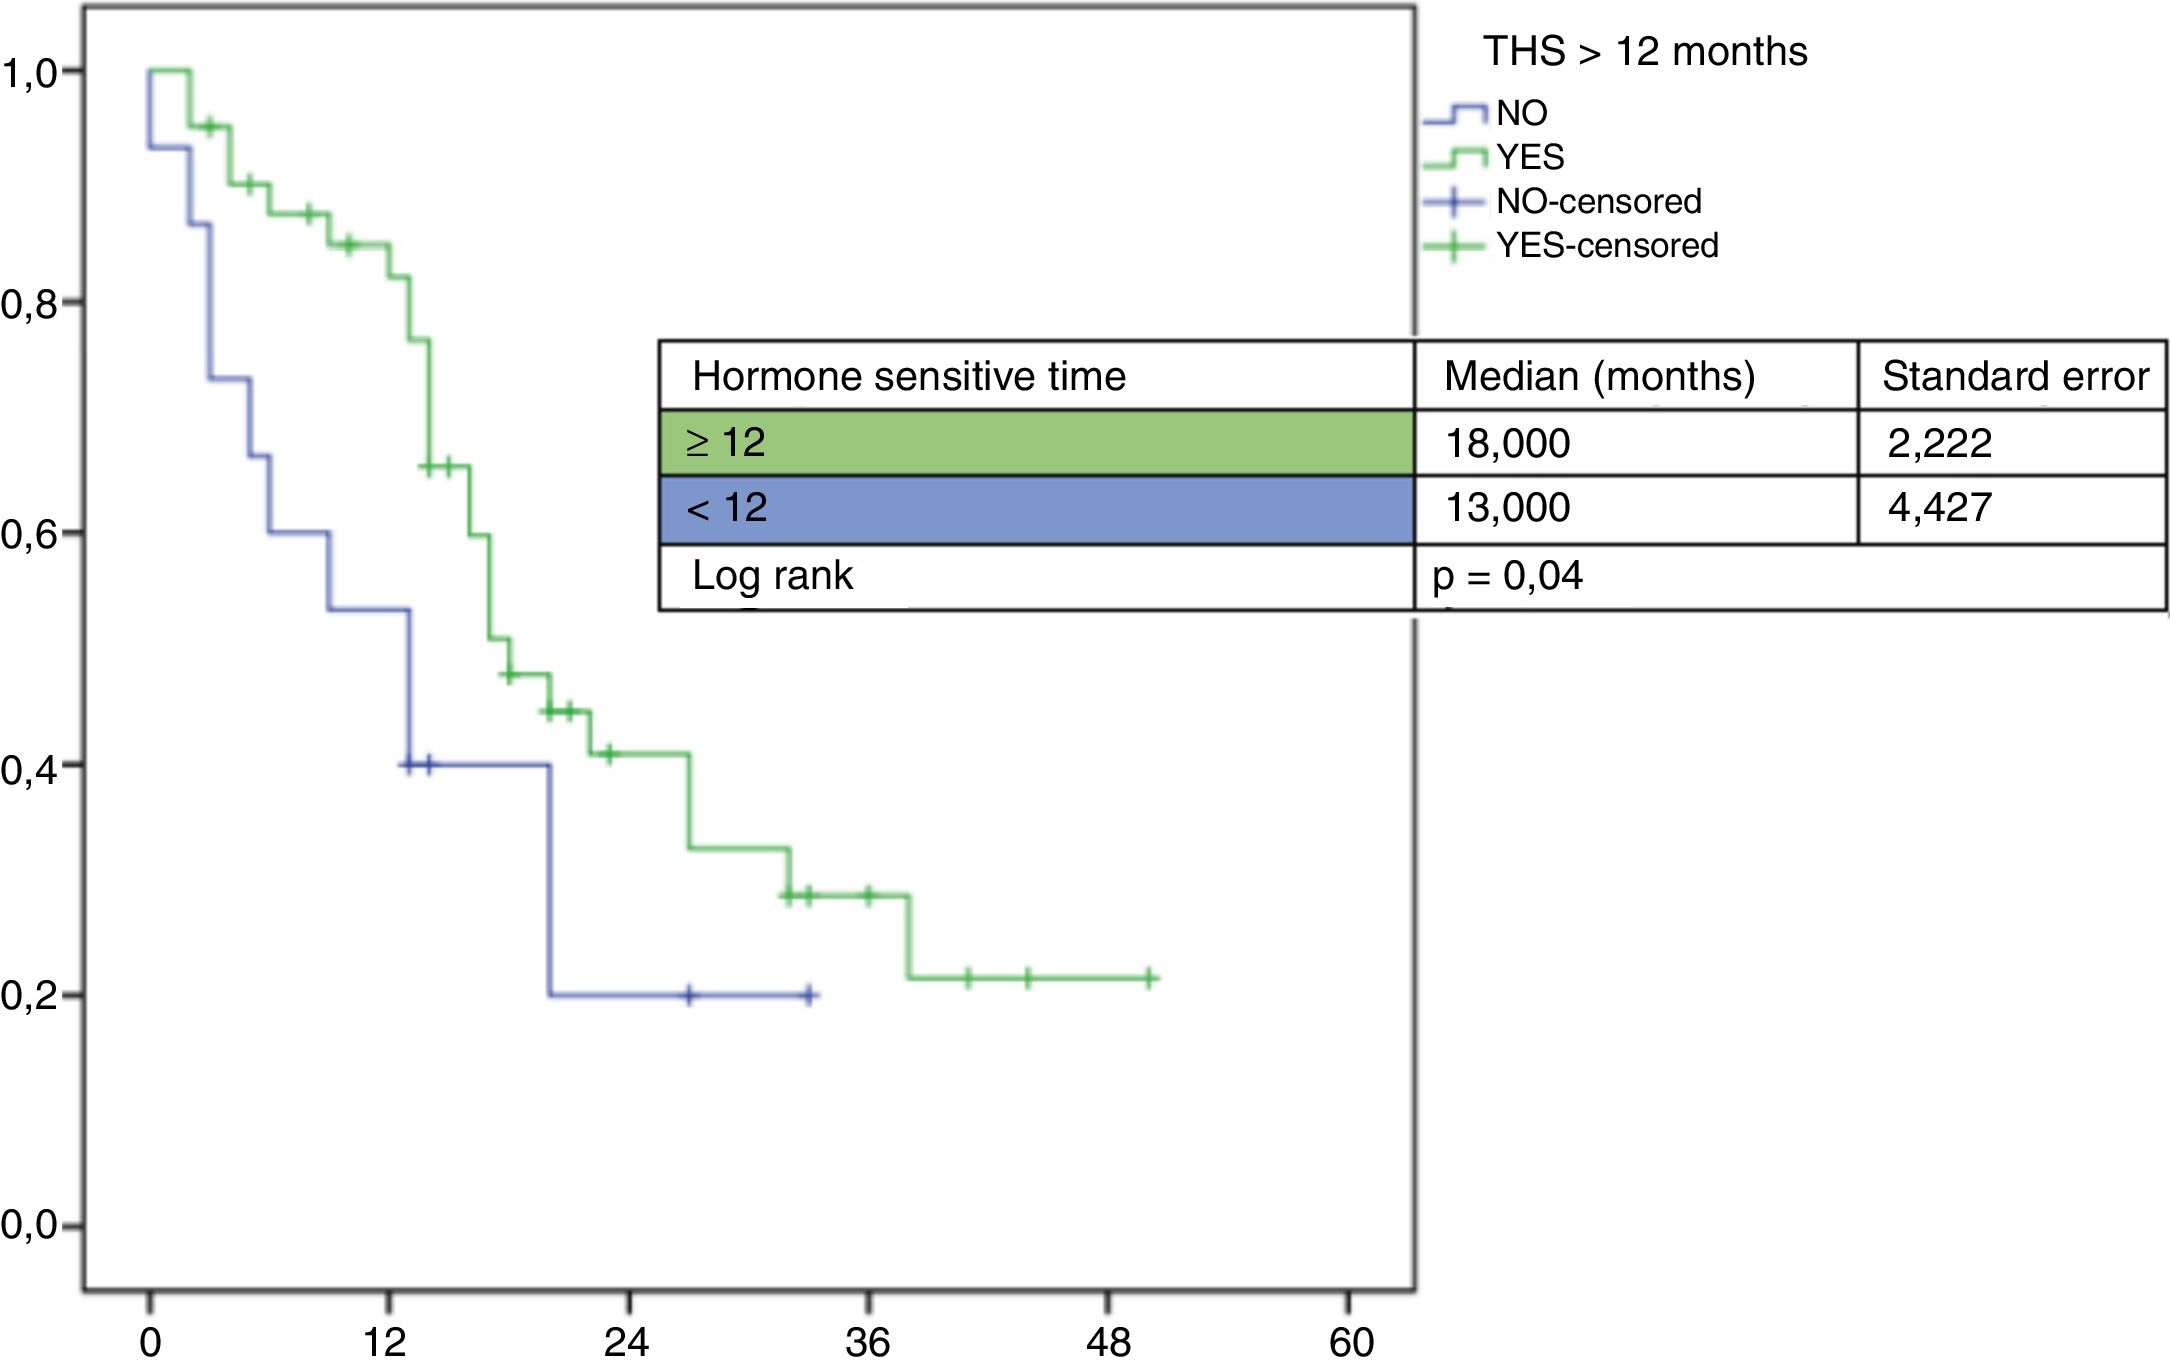Image resolution: width=2170 pixels, height=1365 pixels.
Task: Click the last blue censor mark near month 33
Action: click(x=810, y=995)
